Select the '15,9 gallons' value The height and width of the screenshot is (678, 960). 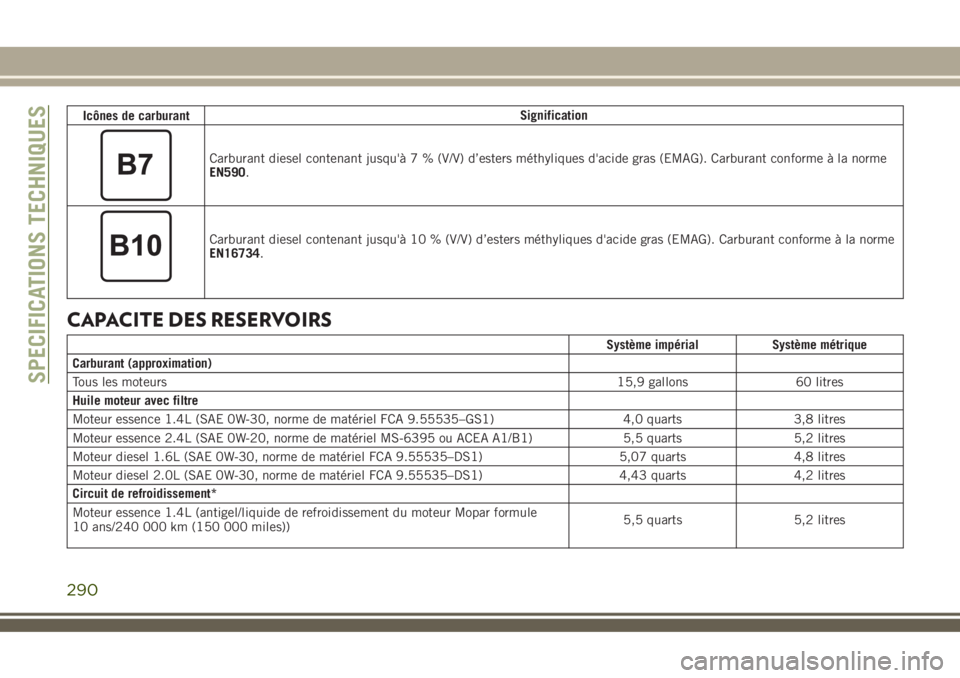point(652,382)
